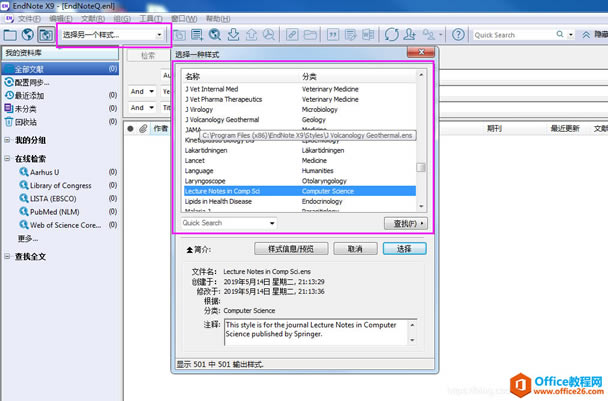Open Online Search toolbar icon
The height and width of the screenshot is (401, 608).
tap(214, 35)
